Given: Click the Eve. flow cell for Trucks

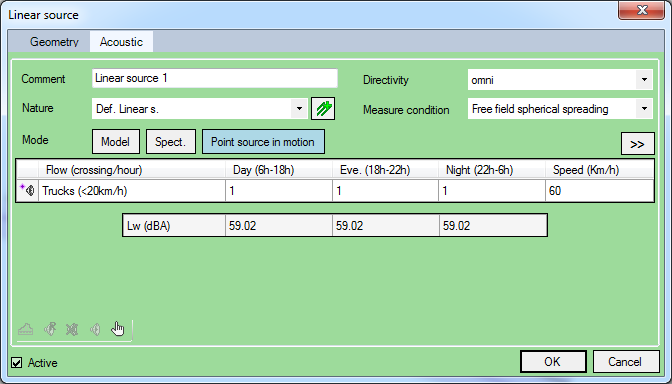Looking at the screenshot, I should (x=385, y=191).
